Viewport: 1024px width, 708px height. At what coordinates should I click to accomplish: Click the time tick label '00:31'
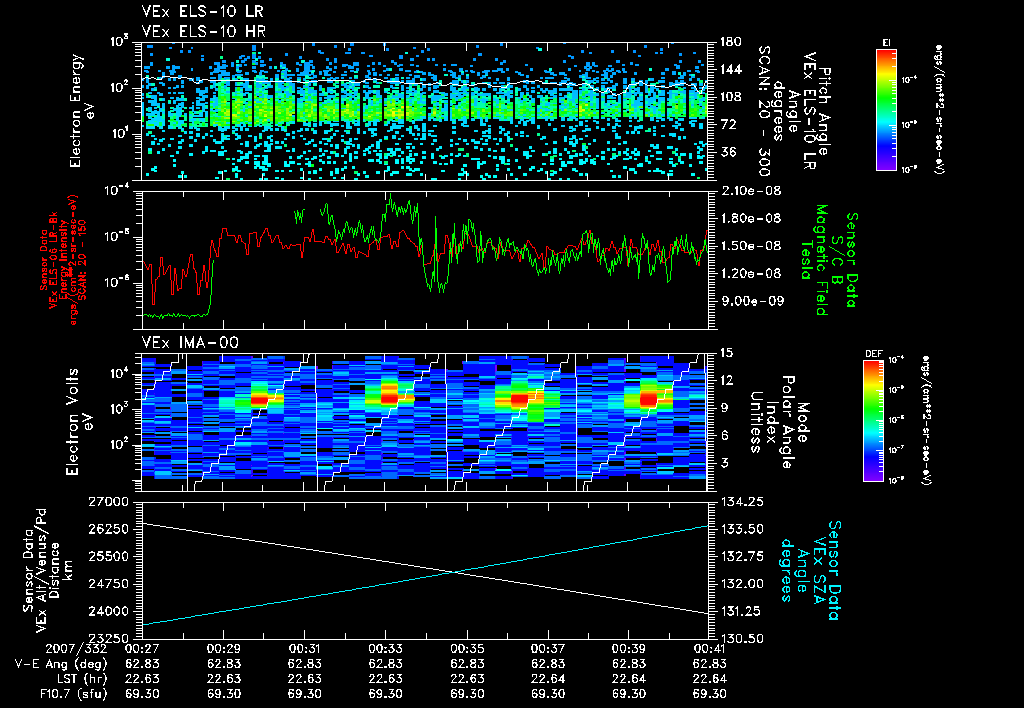pos(304,649)
